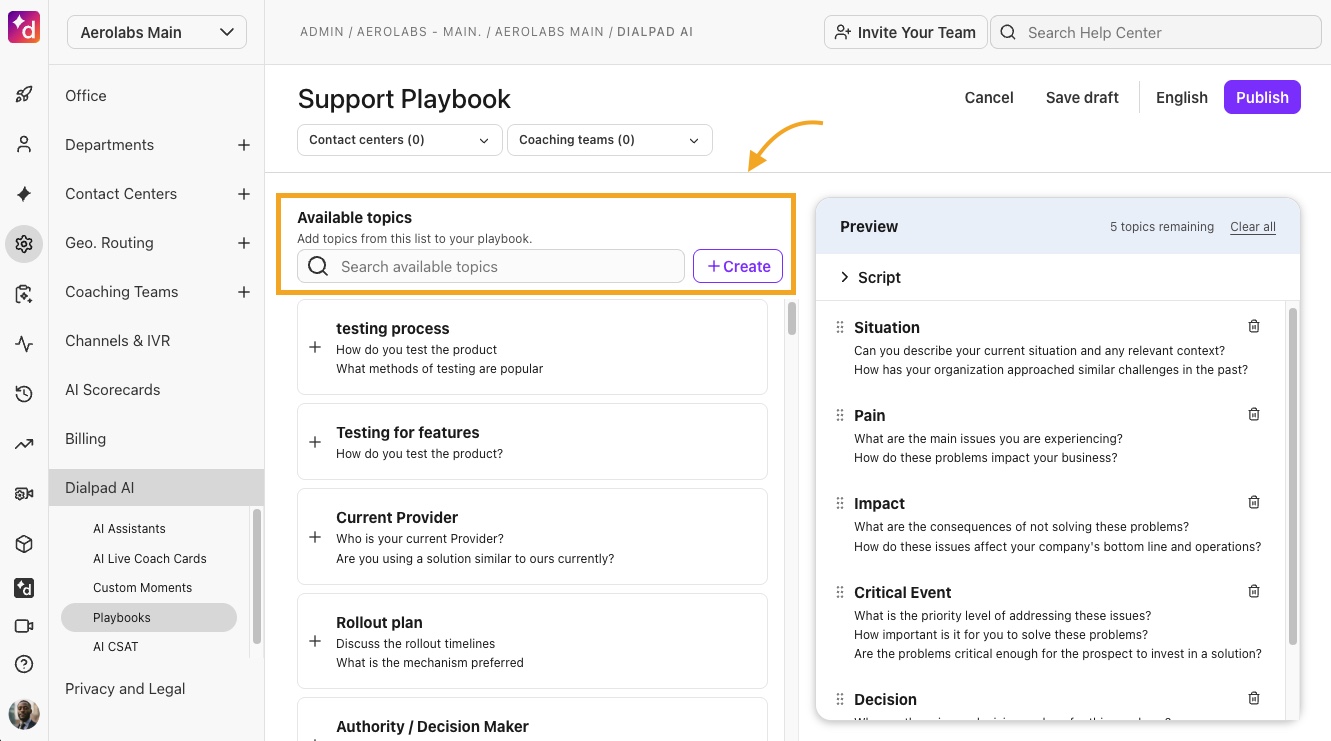This screenshot has height=741, width=1331.
Task: Add a new contact center with plus icon
Action: (x=243, y=194)
